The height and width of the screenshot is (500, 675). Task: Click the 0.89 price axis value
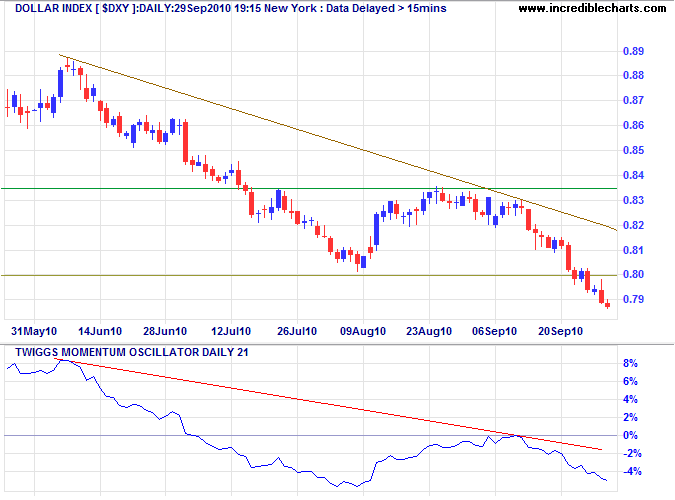coord(633,51)
